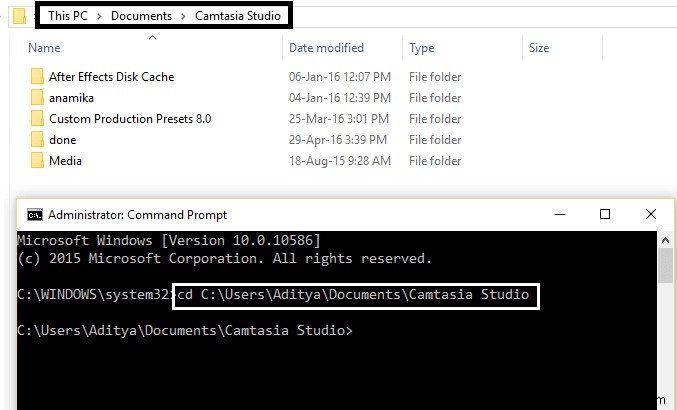Select the done folder icon
The image size is (677, 410).
37,140
